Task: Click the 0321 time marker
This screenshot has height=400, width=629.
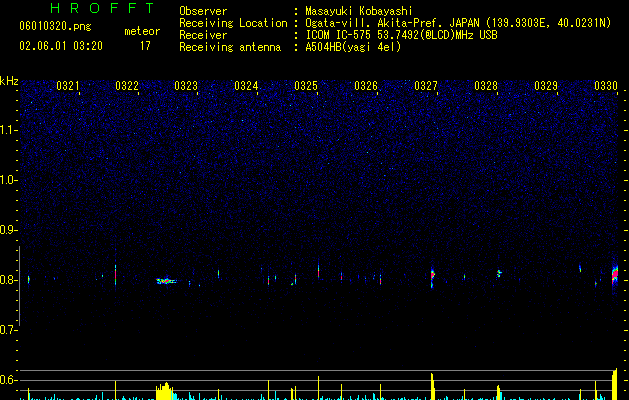Action: click(67, 85)
